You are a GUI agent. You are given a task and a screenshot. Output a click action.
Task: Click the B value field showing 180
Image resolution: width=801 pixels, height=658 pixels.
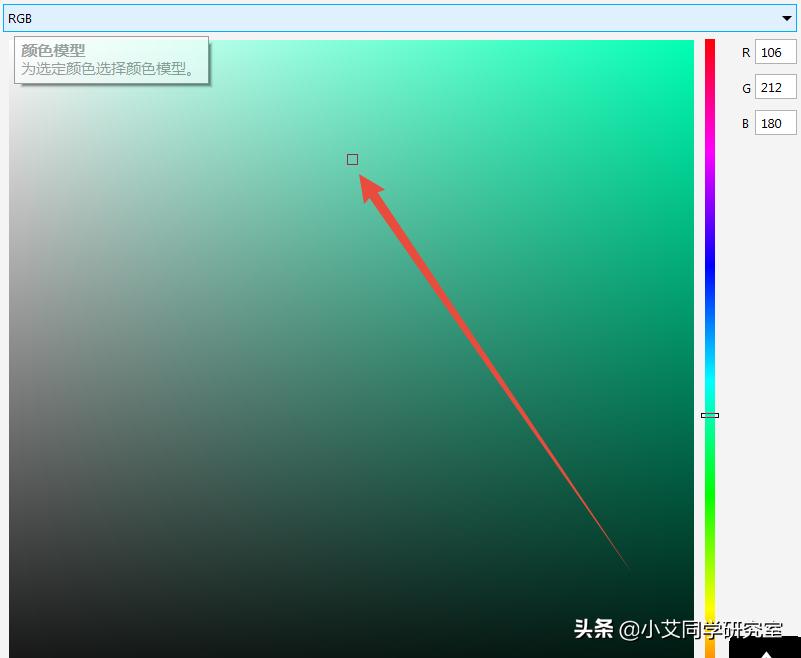click(775, 123)
